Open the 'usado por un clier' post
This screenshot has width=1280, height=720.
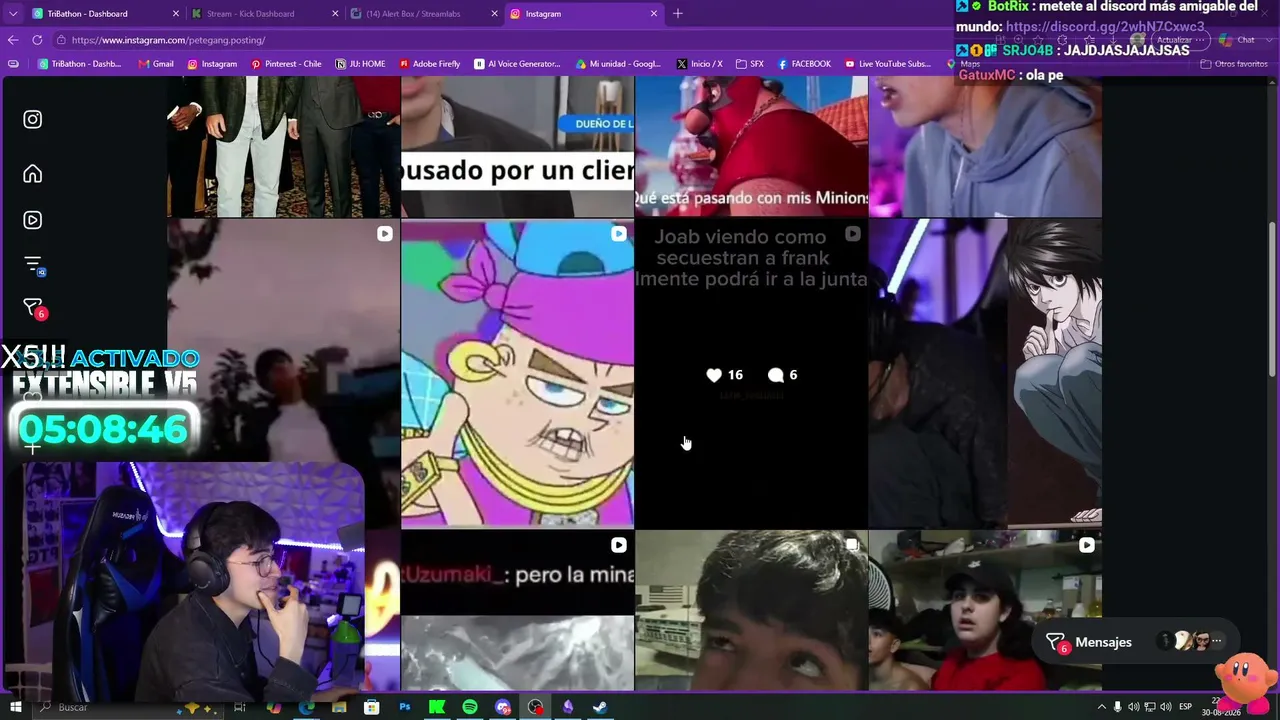pos(517,147)
